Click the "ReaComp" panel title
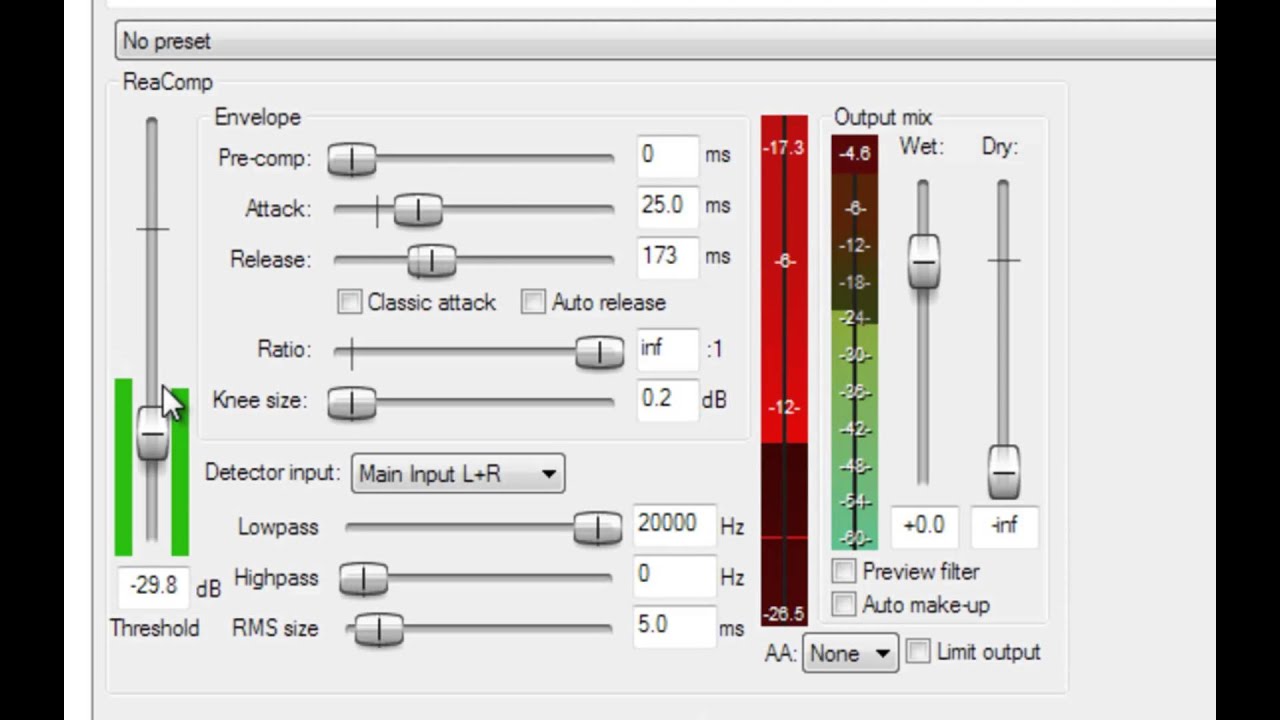Screen dimensions: 1280x720 pos(168,82)
